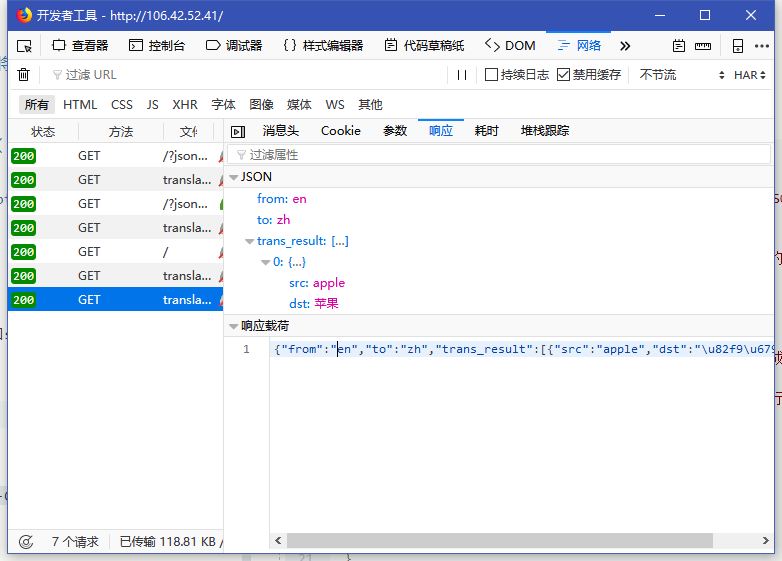782x561 pixels.
Task: Filter requests by WS
Action: [335, 105]
